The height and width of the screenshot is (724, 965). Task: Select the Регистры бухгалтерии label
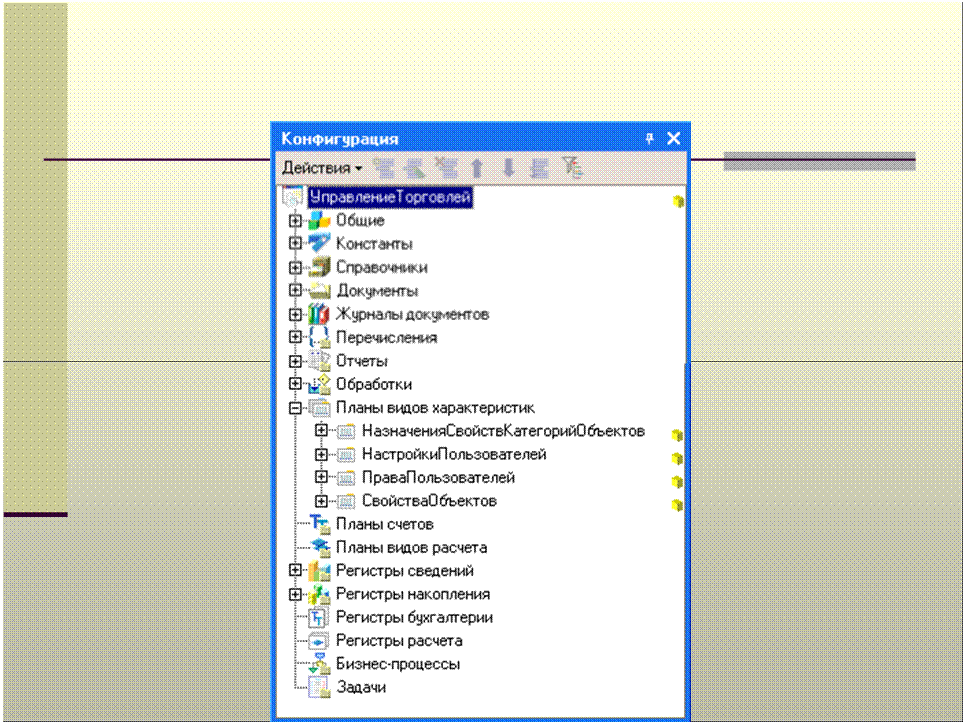[x=414, y=617]
